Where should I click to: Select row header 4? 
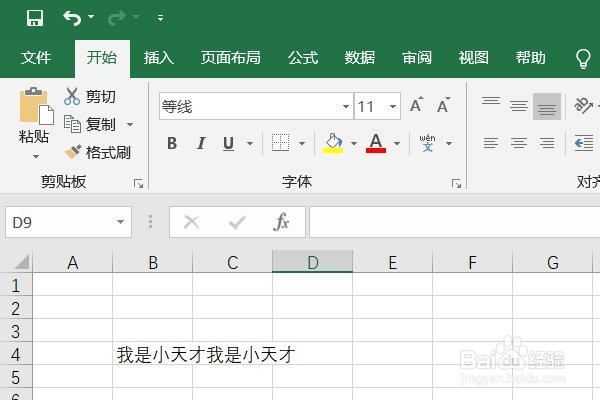tap(16, 354)
